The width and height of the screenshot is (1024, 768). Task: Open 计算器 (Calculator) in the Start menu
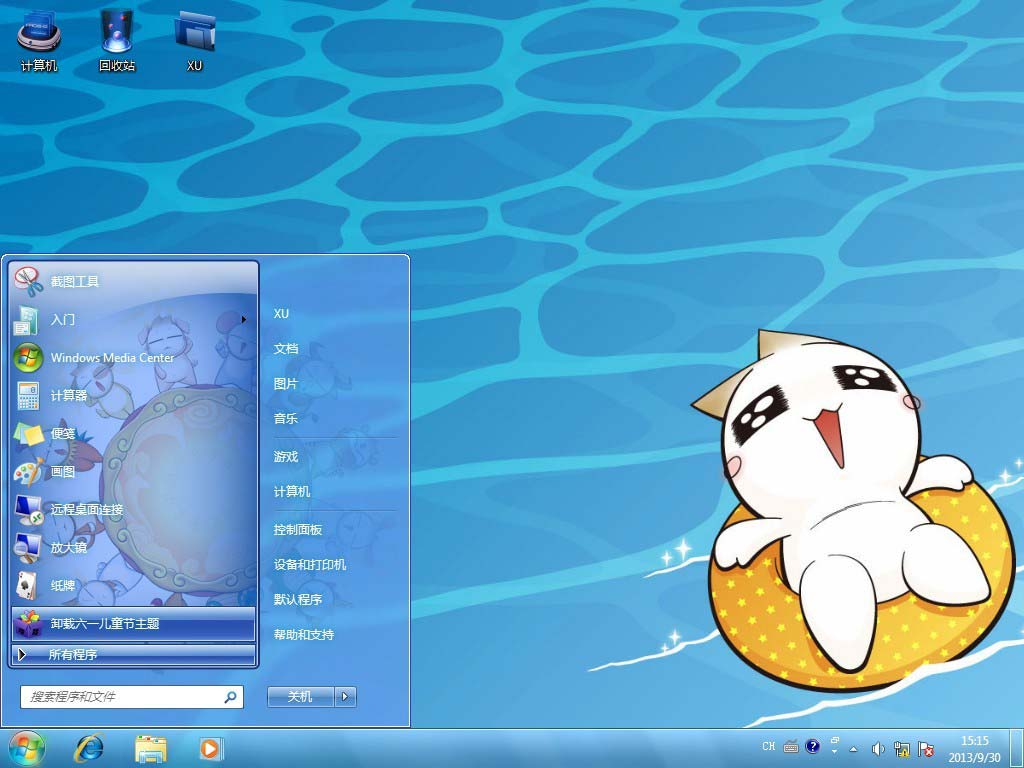(69, 395)
